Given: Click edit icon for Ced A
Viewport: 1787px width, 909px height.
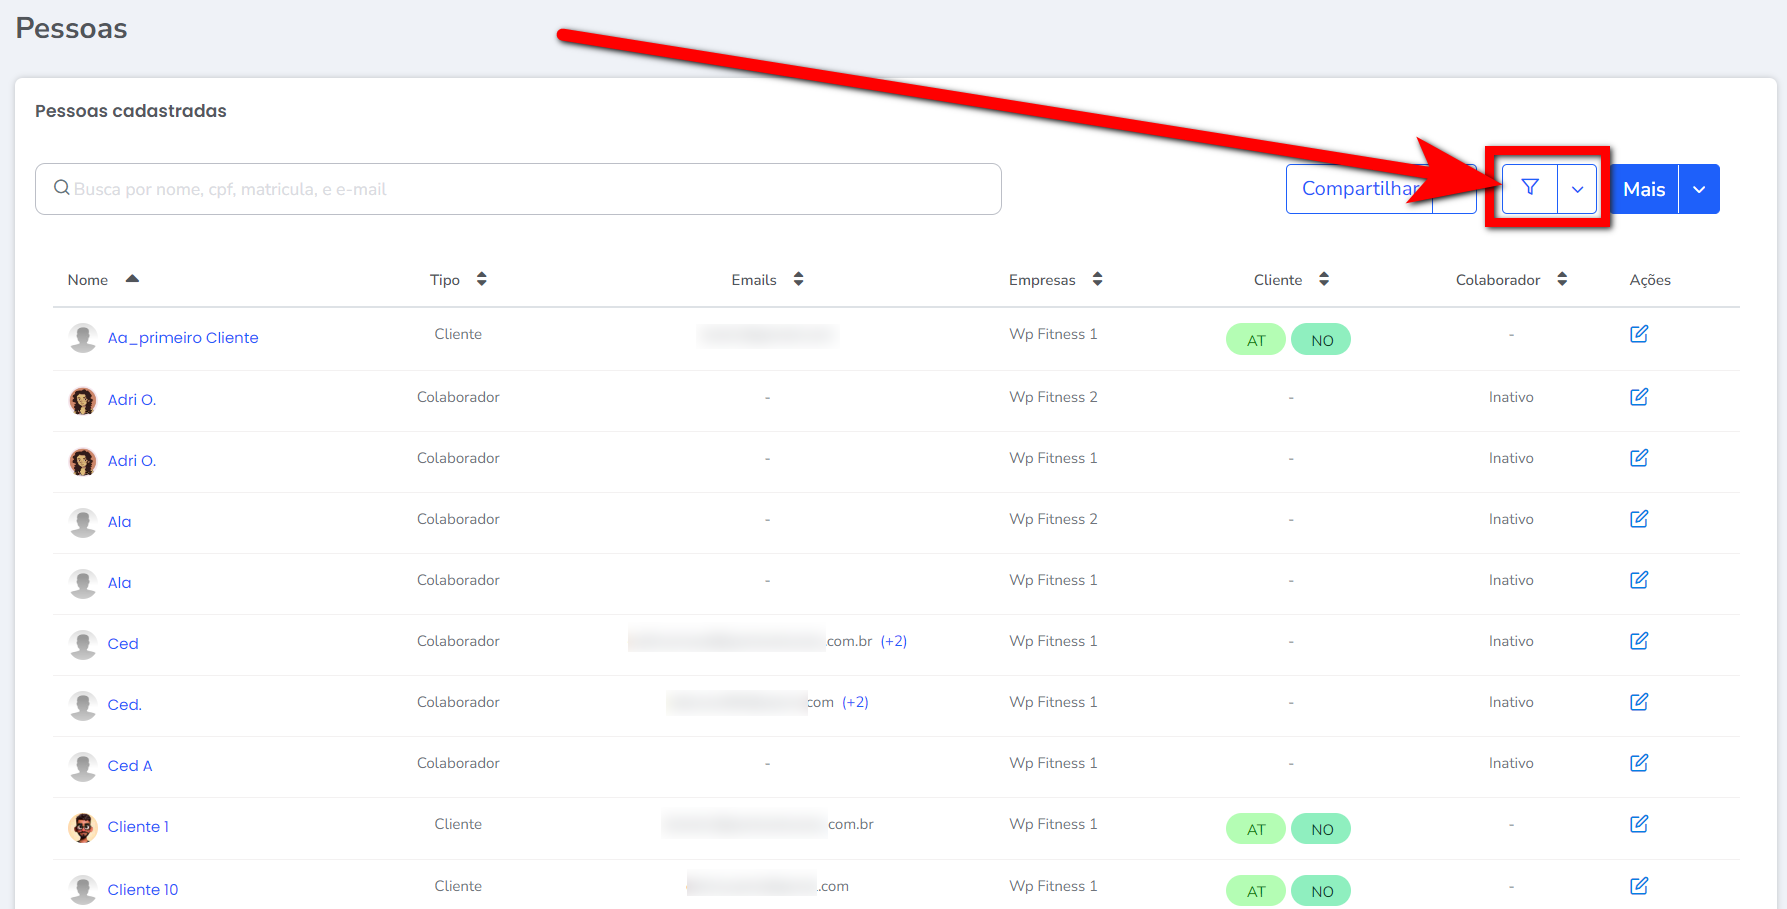Looking at the screenshot, I should pos(1639,763).
